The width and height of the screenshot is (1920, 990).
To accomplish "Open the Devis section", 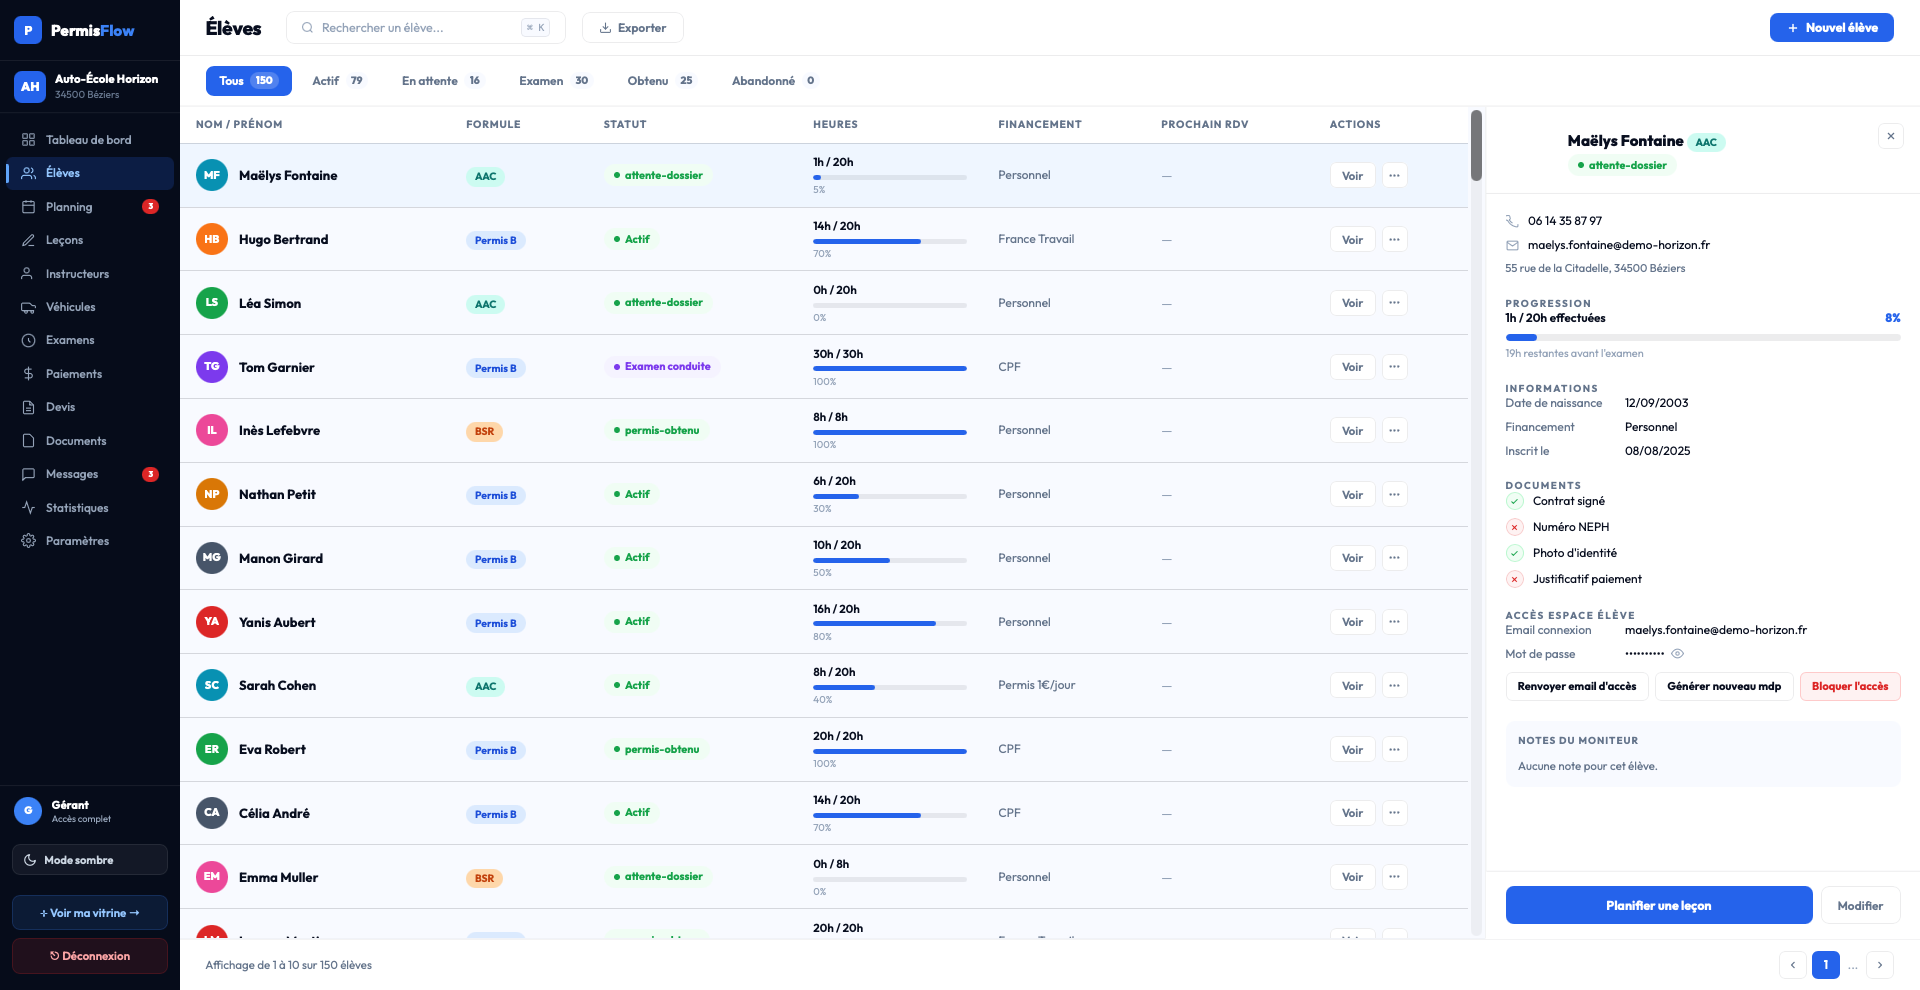I will click(x=90, y=407).
